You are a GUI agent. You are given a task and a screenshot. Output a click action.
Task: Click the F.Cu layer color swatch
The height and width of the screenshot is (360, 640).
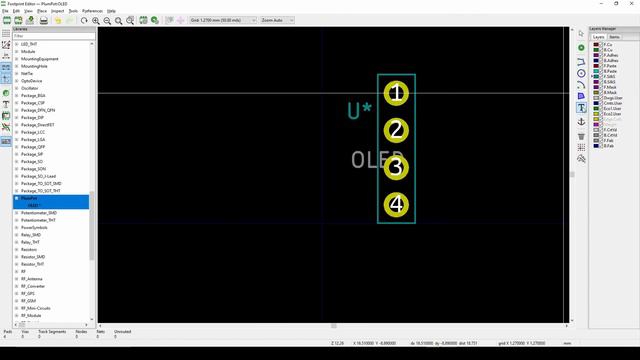(x=596, y=44)
